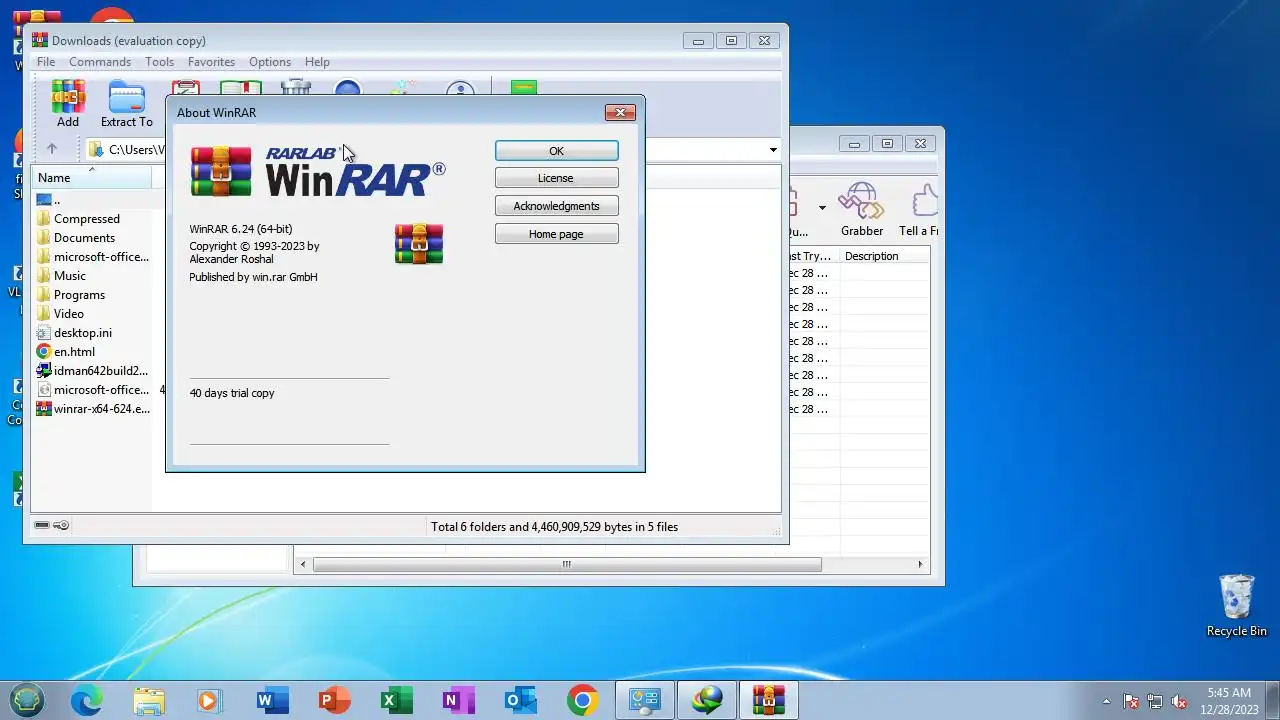Click the Description column header
The width and height of the screenshot is (1280, 720).
[x=885, y=256]
